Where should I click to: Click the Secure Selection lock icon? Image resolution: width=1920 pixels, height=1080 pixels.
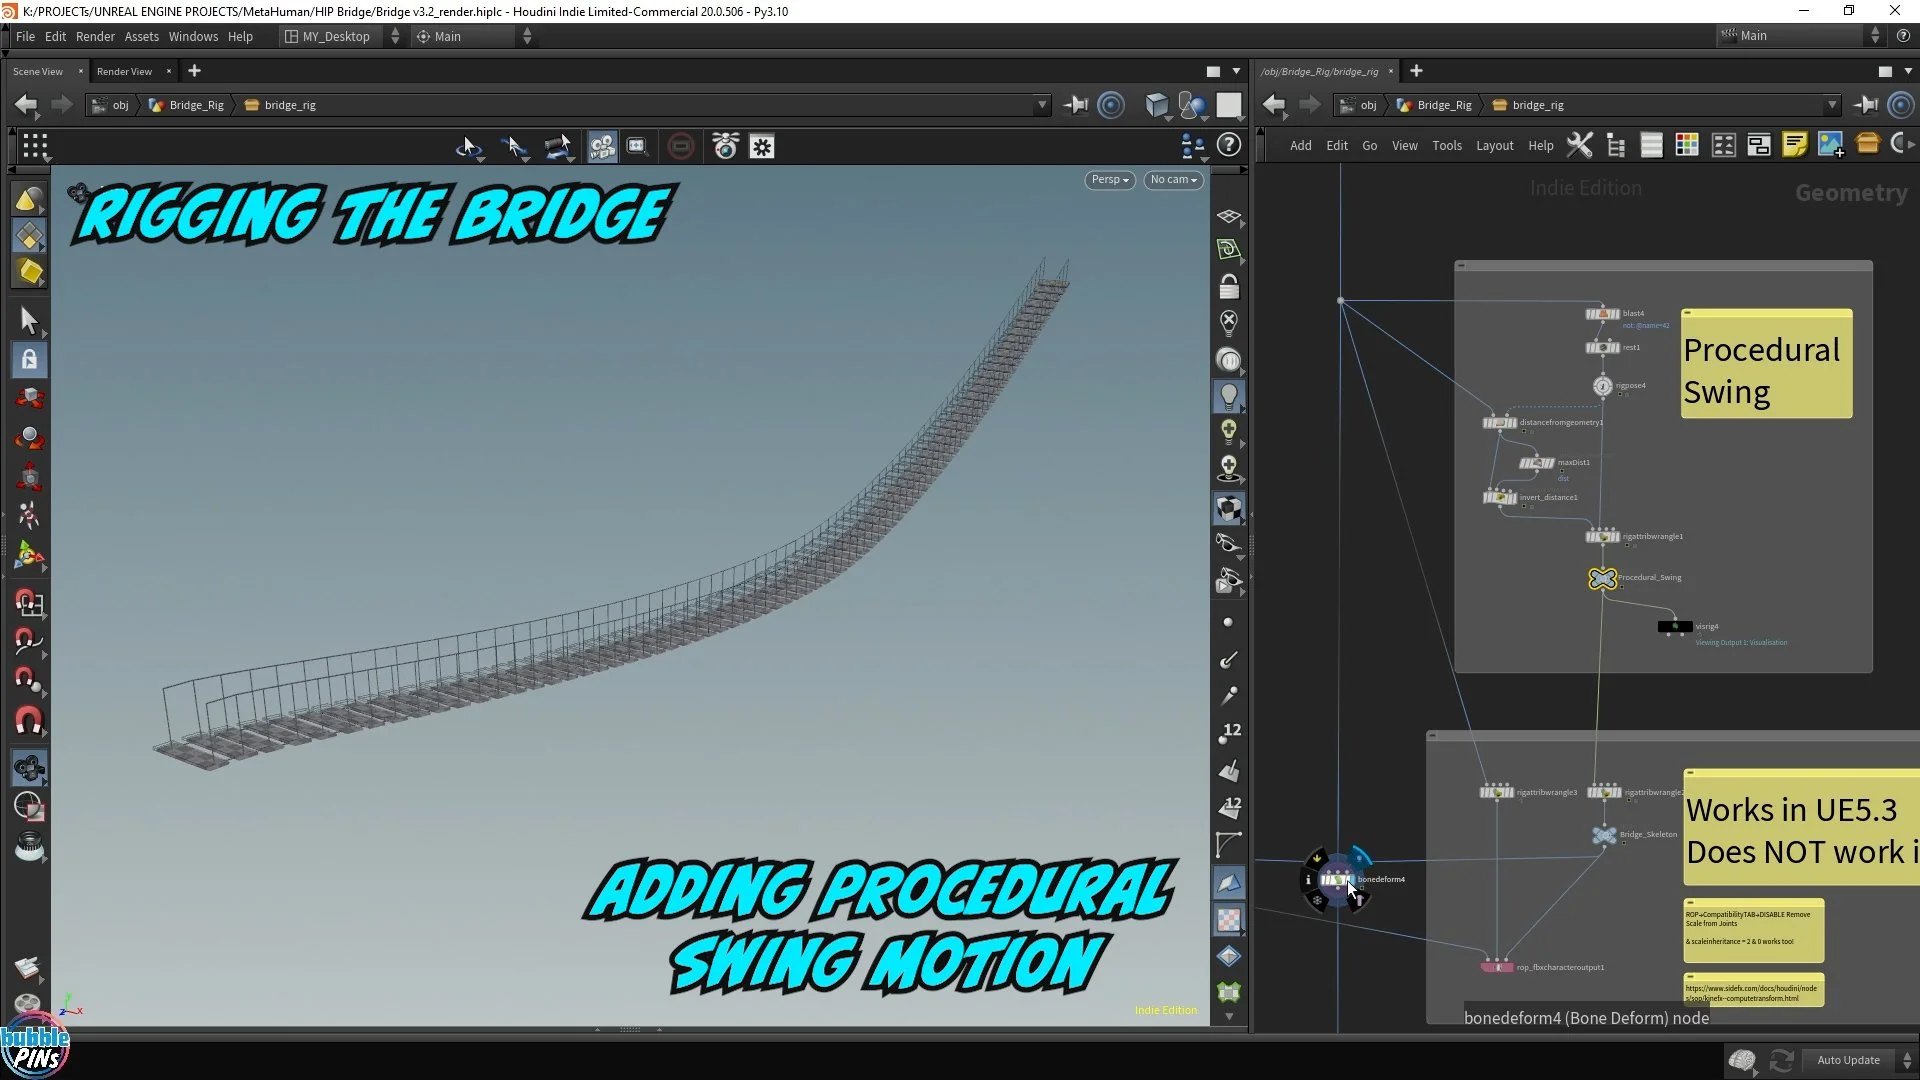click(x=29, y=360)
